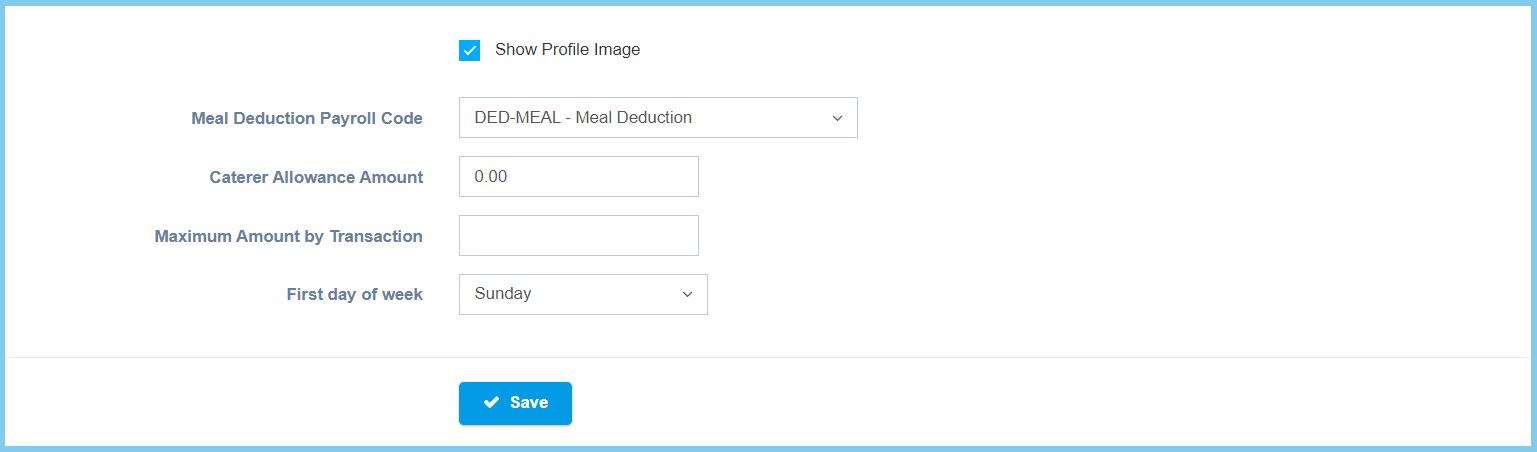Open the Meal Deduction Payroll Code dropdown
Image resolution: width=1537 pixels, height=452 pixels.
657,118
